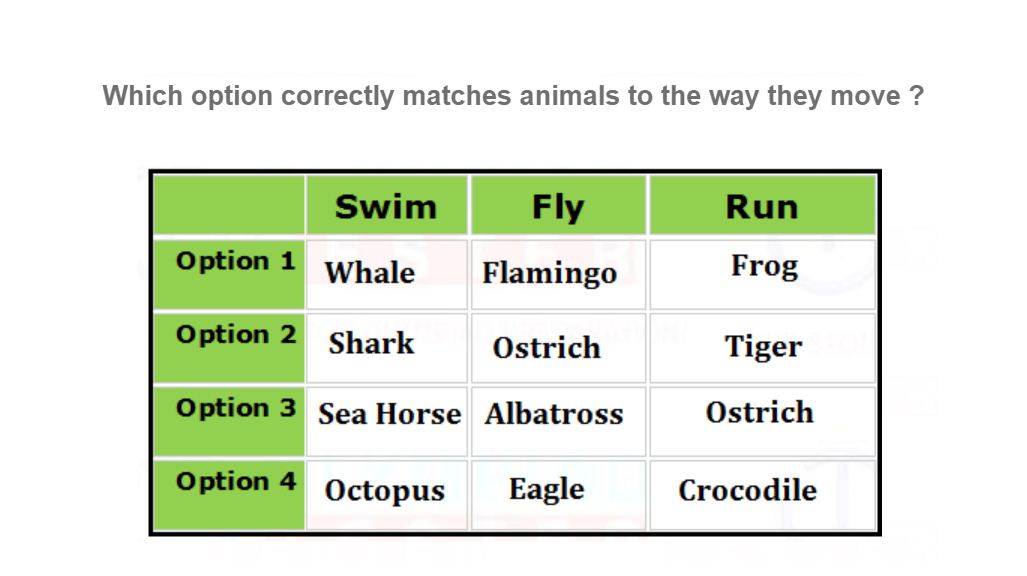Select Ostrich in the Run column

760,413
